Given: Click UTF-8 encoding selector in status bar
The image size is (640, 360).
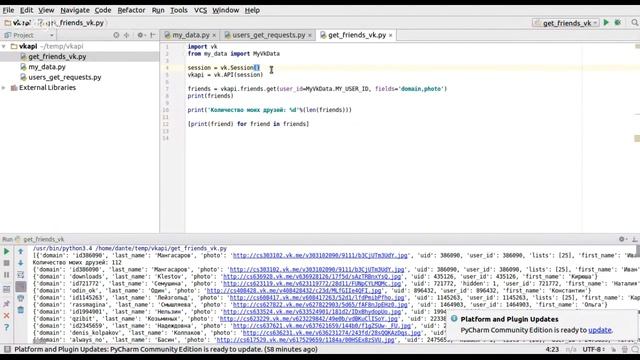Looking at the screenshot, I should pyautogui.click(x=593, y=349).
